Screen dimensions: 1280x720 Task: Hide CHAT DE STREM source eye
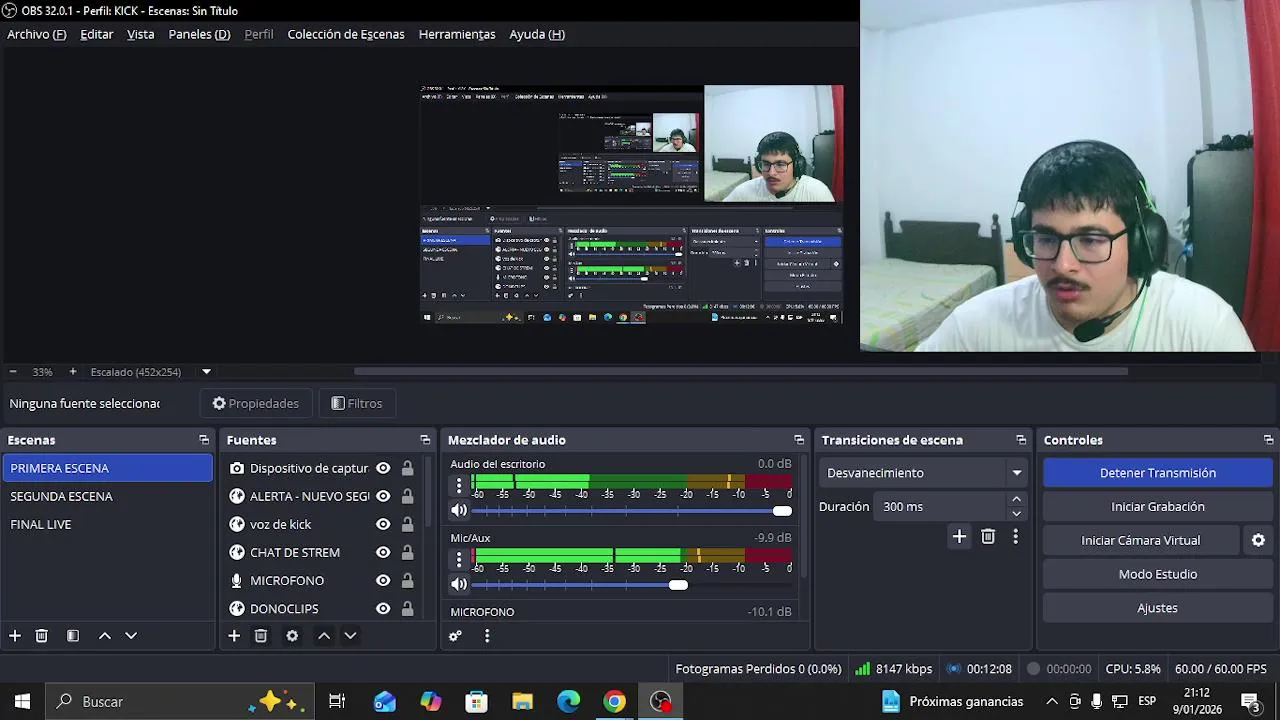tap(383, 552)
